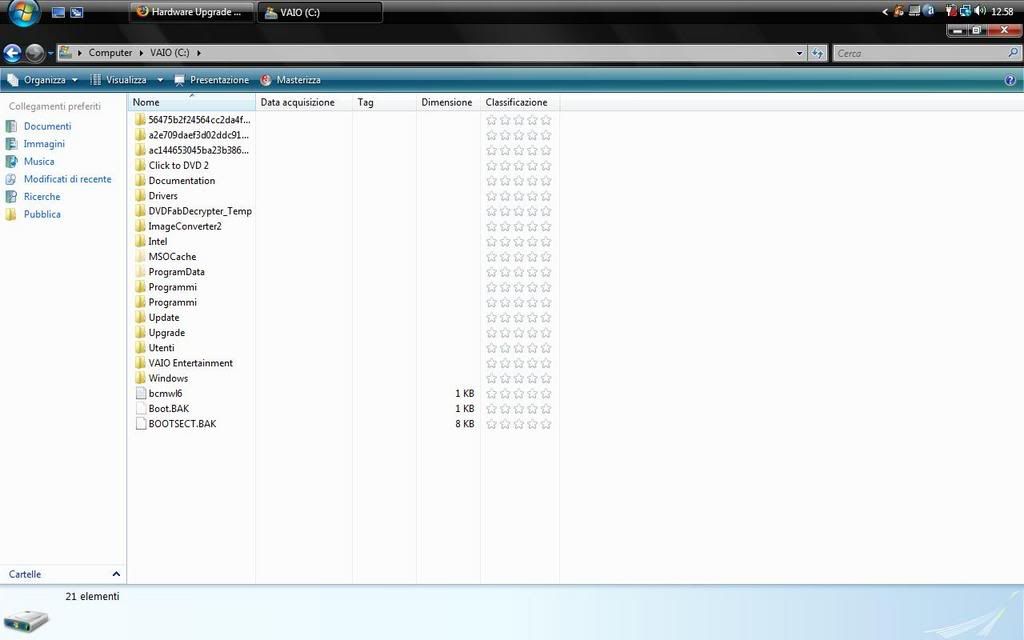Rate ImageConverter2 with three stars
The width and height of the screenshot is (1024, 640).
(x=519, y=226)
